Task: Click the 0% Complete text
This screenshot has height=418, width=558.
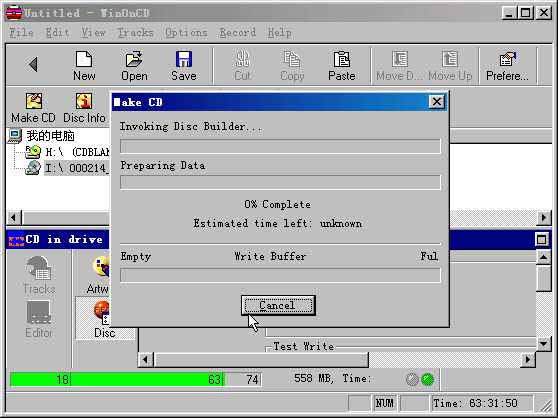Action: (277, 205)
